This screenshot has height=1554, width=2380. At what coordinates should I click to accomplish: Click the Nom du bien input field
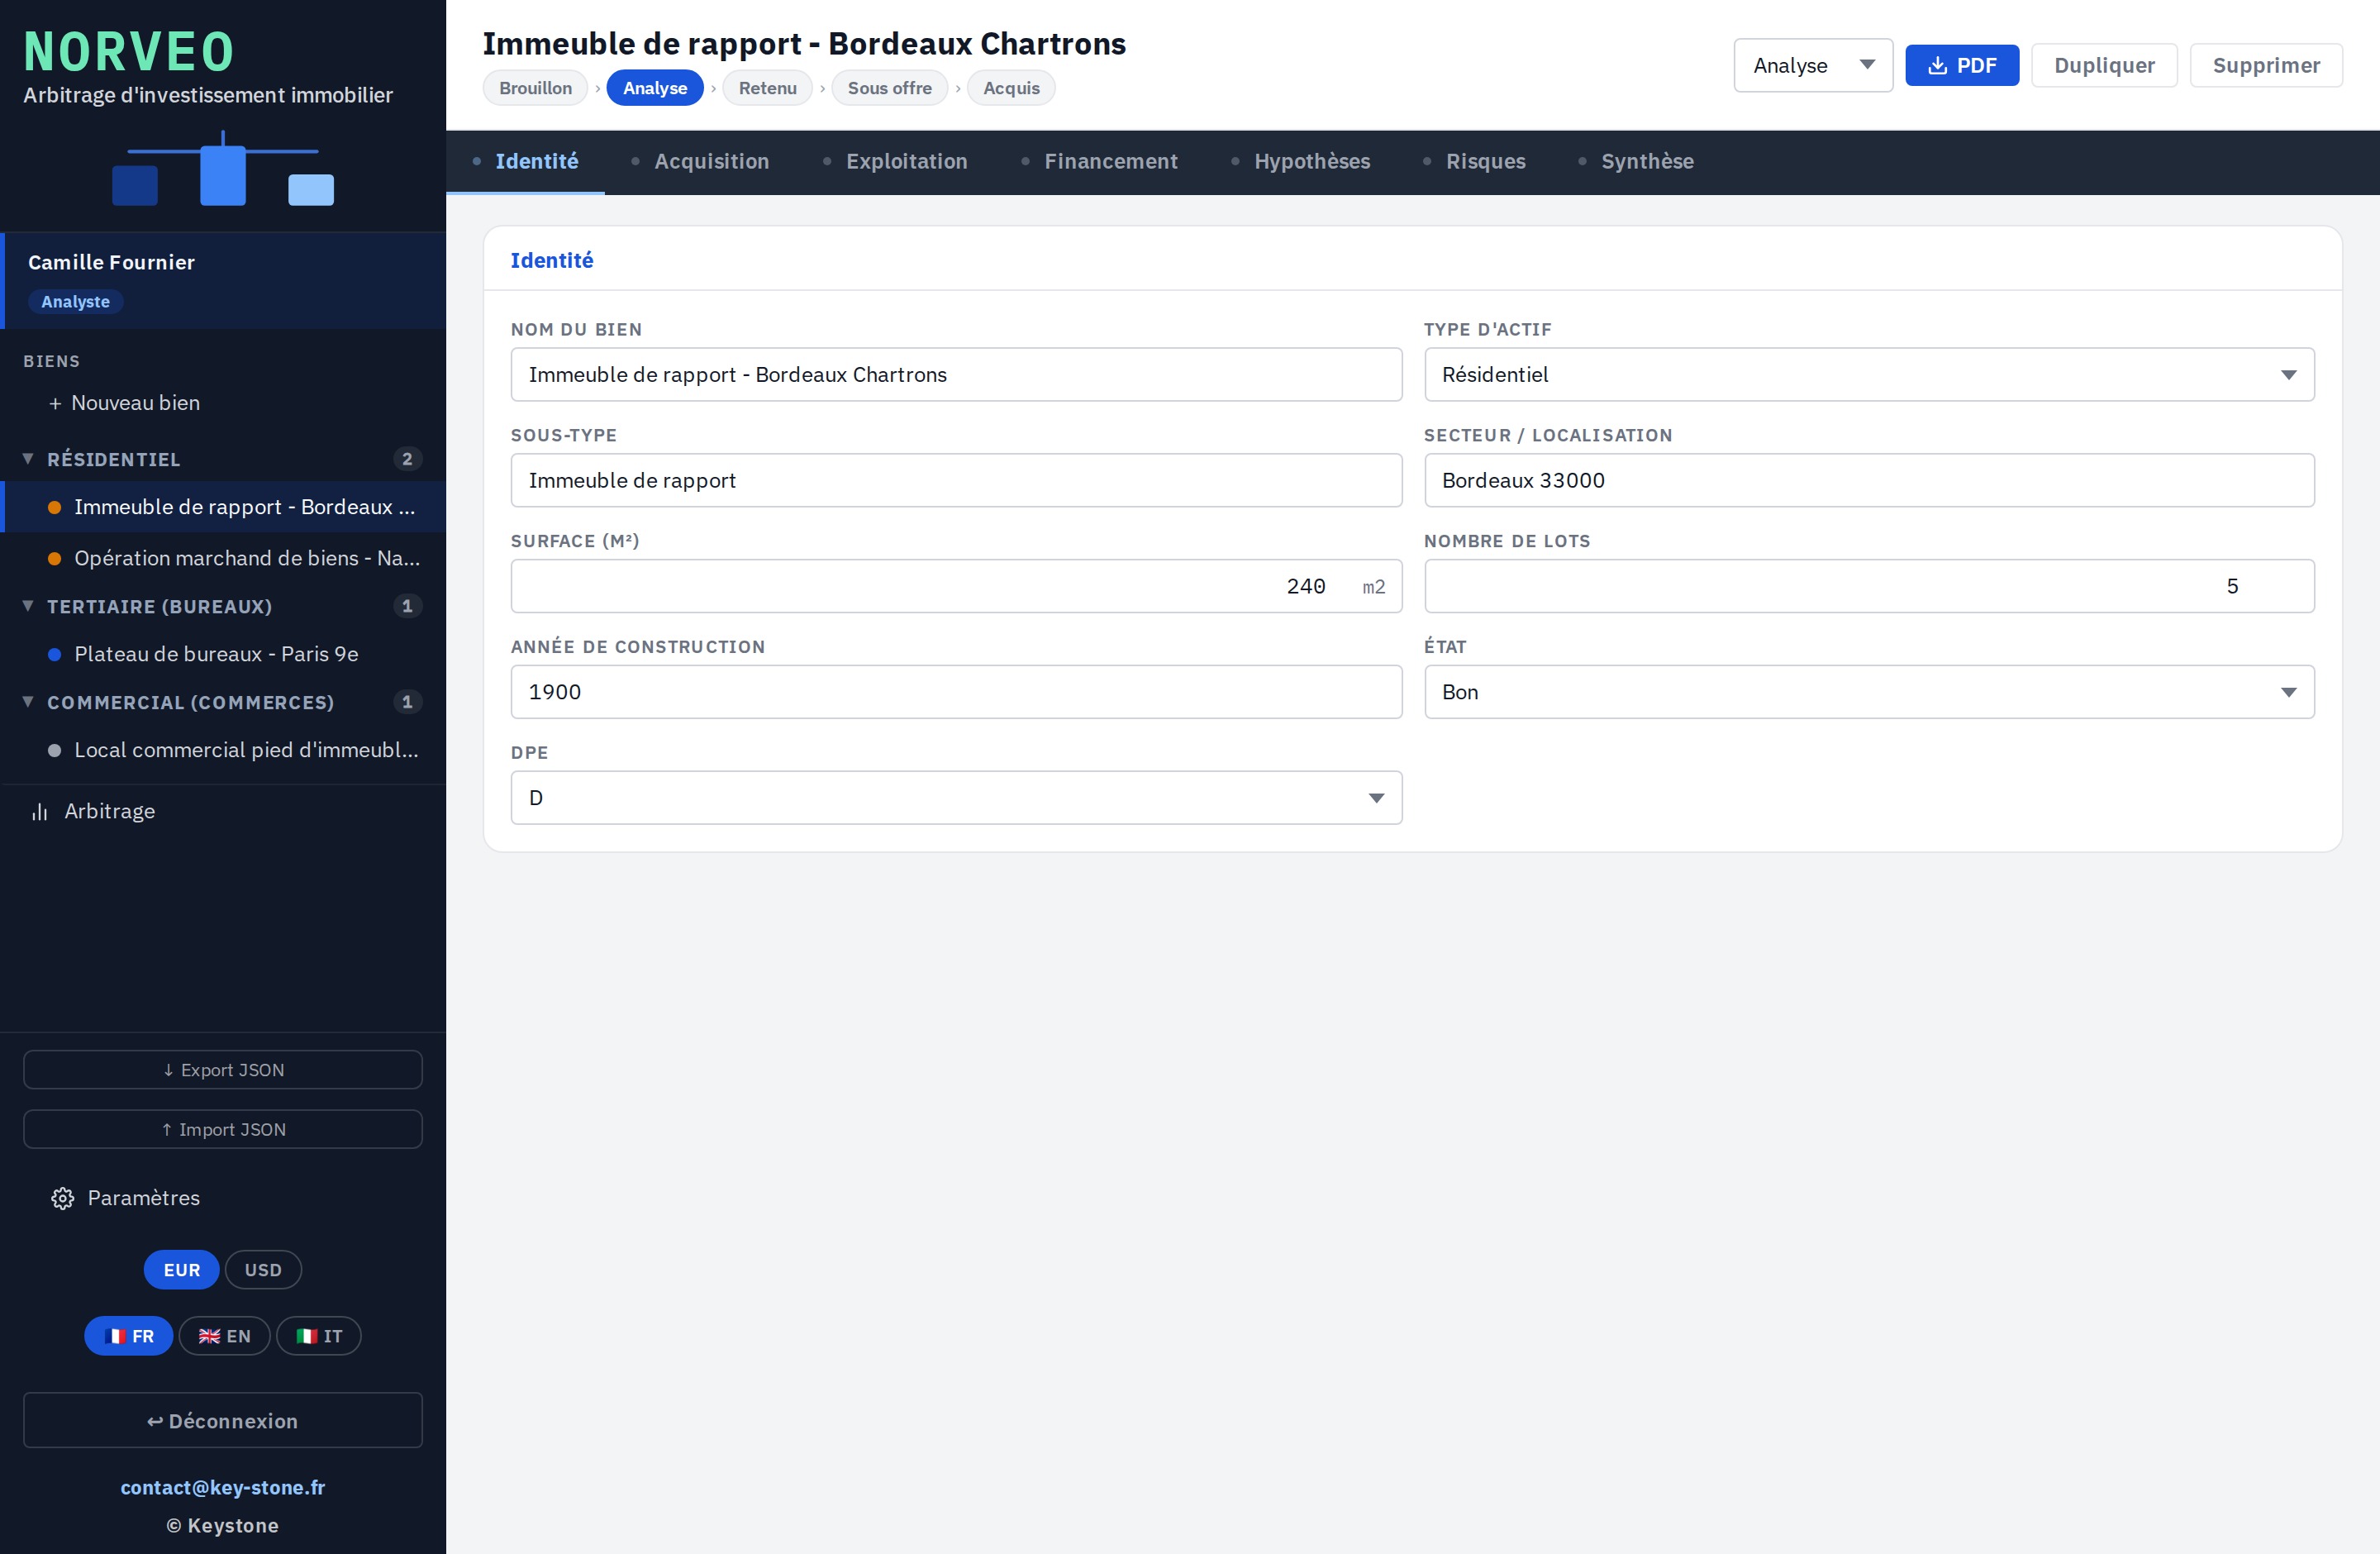click(956, 374)
